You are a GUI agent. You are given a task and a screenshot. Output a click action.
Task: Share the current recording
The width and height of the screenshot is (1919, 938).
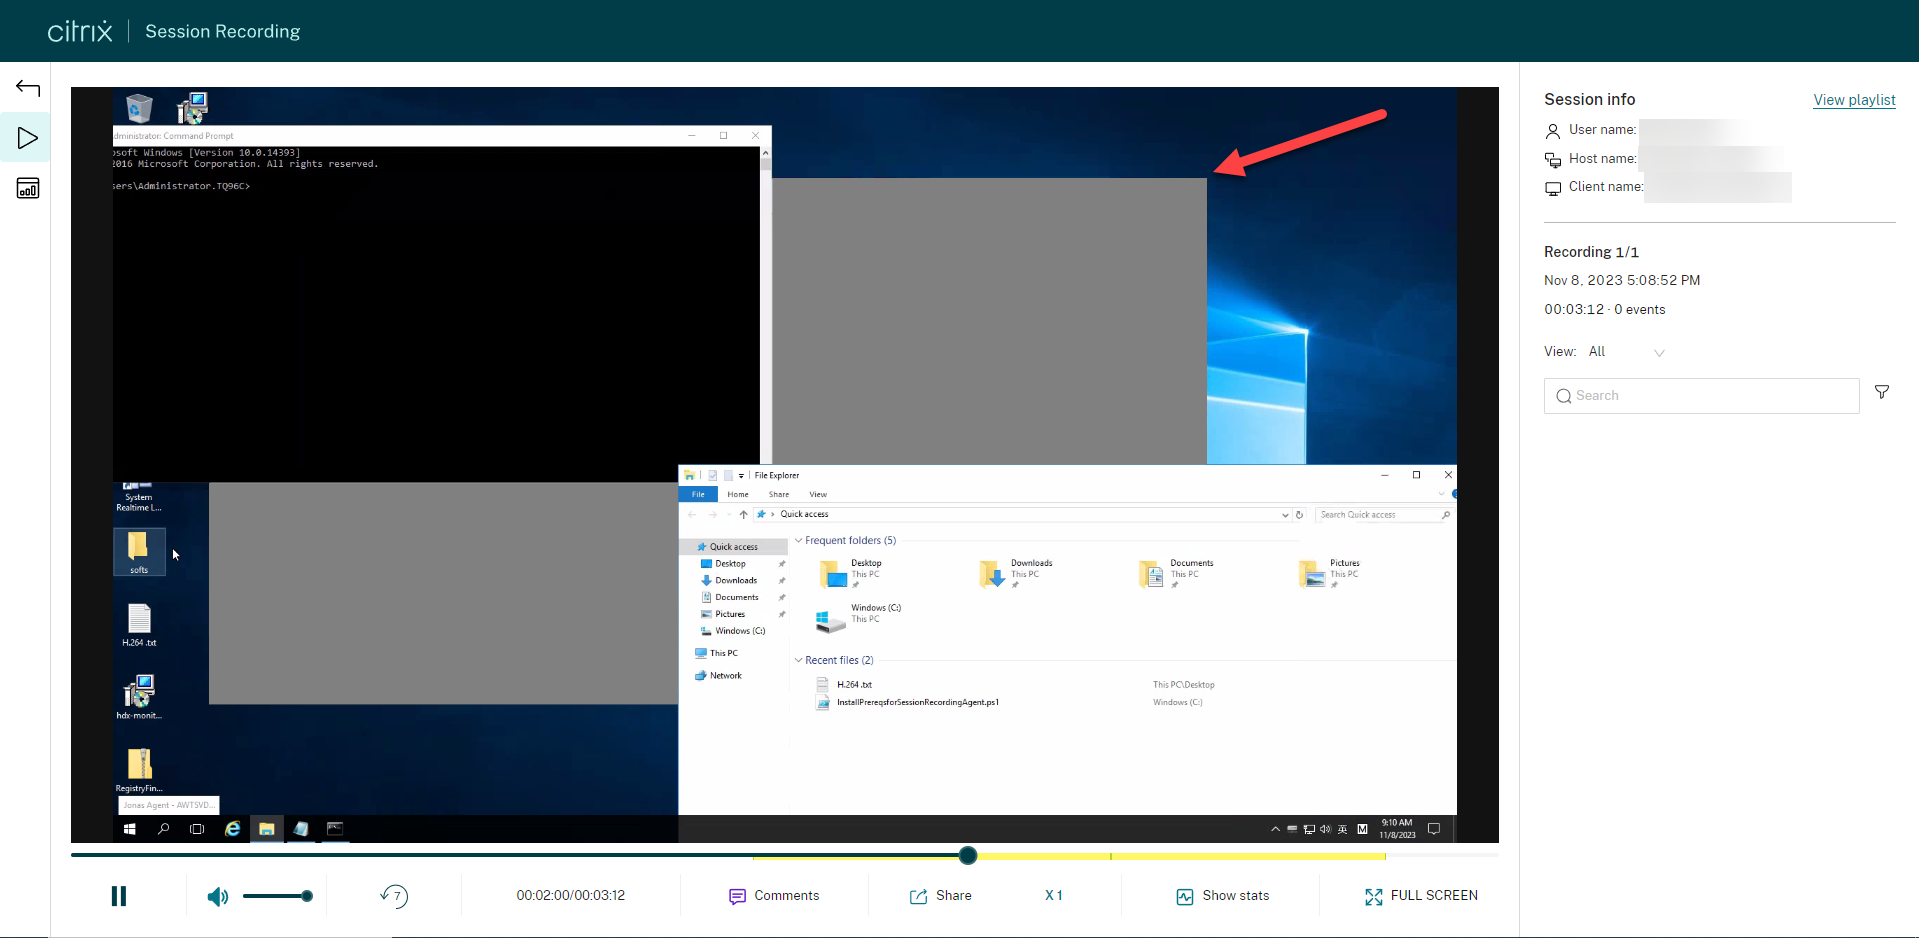(x=941, y=896)
